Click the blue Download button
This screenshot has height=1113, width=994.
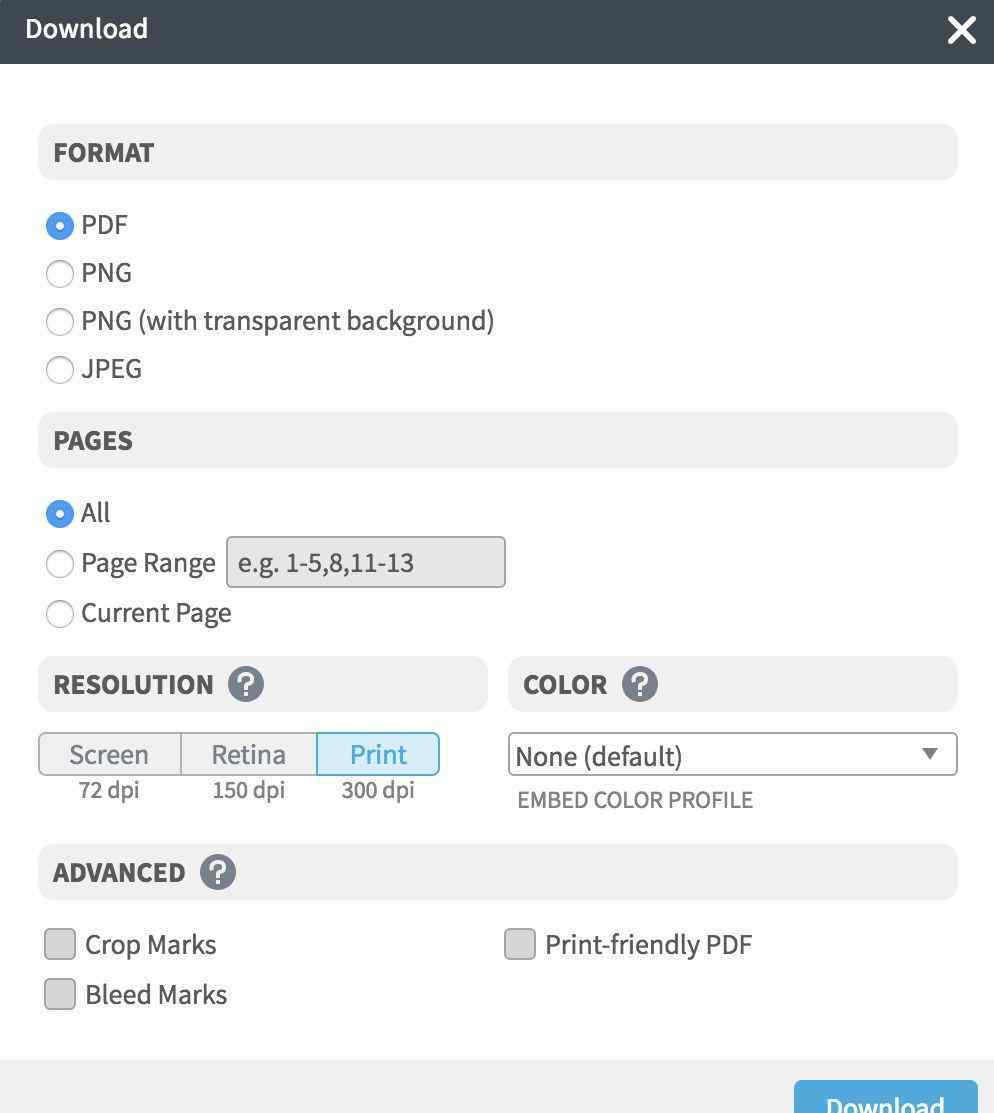(x=885, y=1097)
